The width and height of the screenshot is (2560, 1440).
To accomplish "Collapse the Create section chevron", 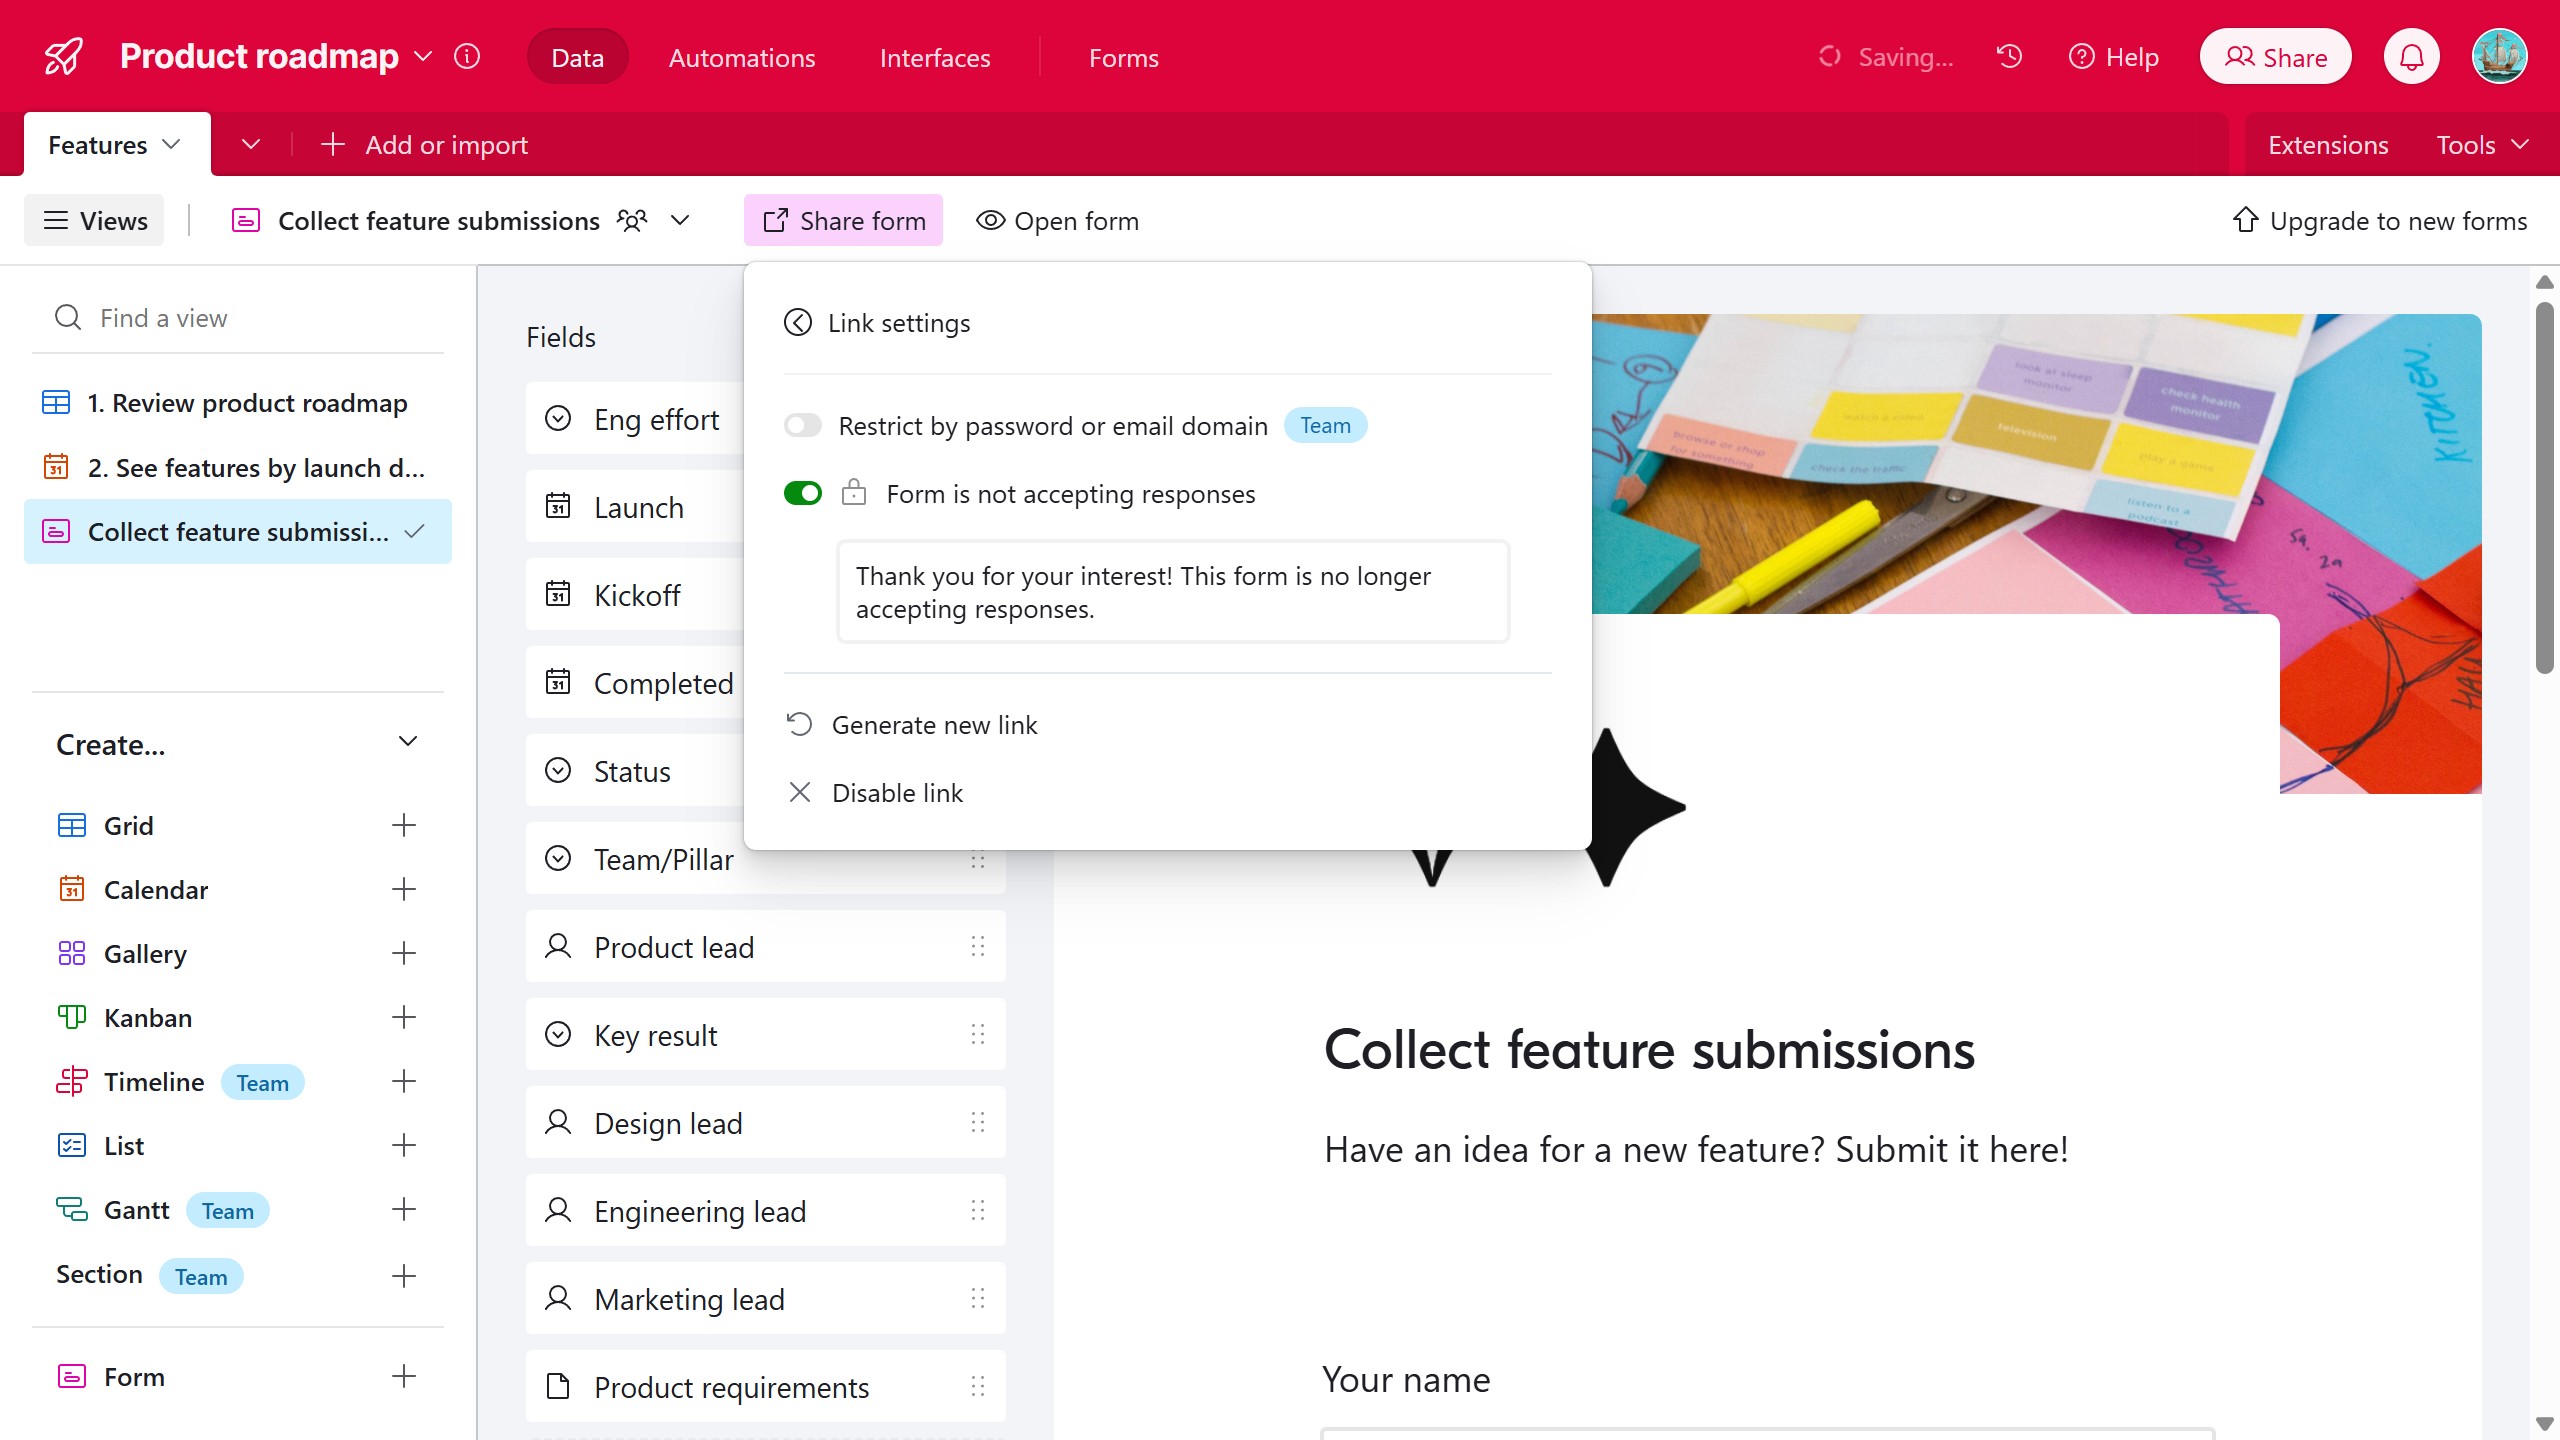I will click(407, 742).
